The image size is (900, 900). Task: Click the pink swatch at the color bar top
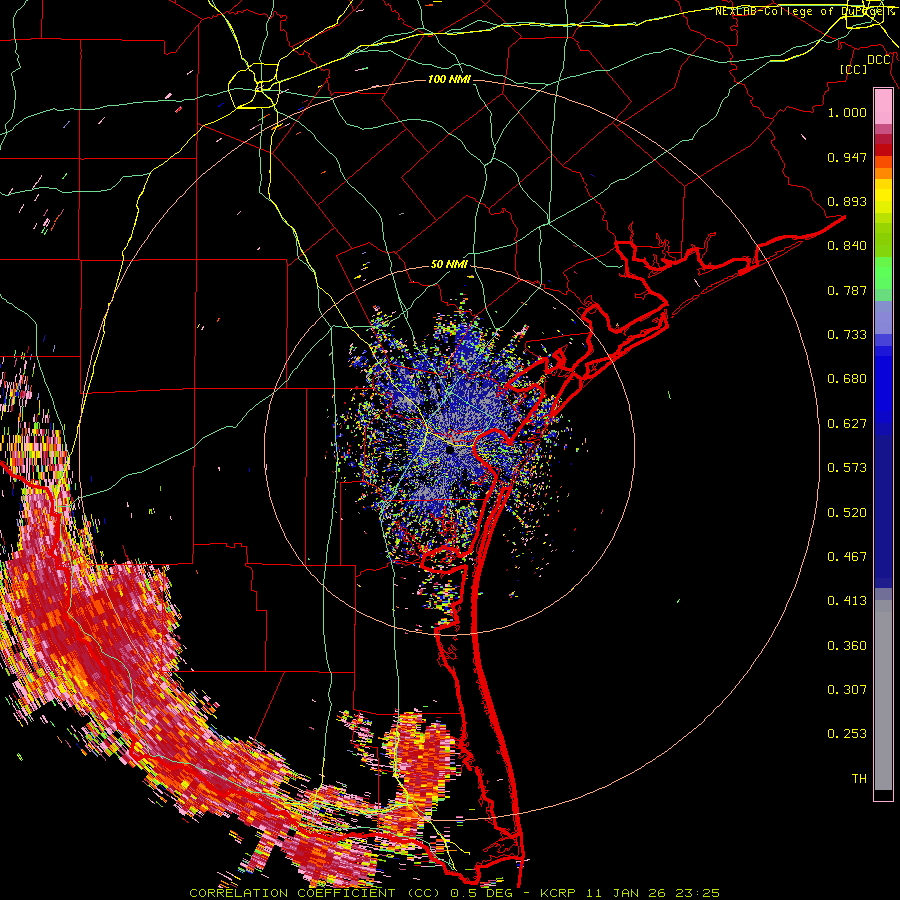(883, 106)
